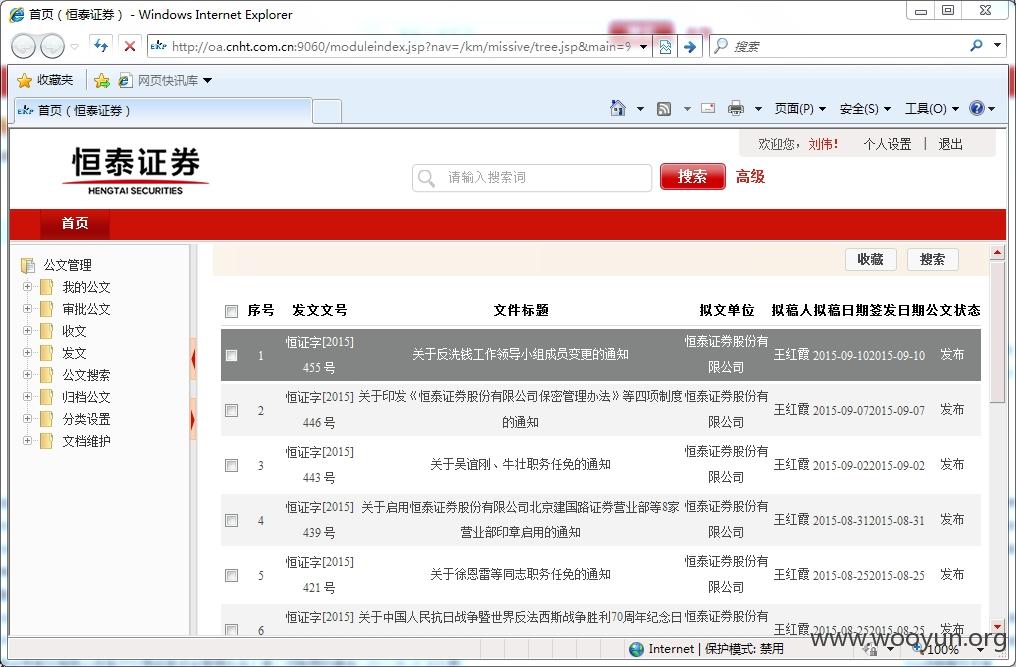1016x667 pixels.
Task: Open the 工具(O) menu
Action: tap(931, 109)
